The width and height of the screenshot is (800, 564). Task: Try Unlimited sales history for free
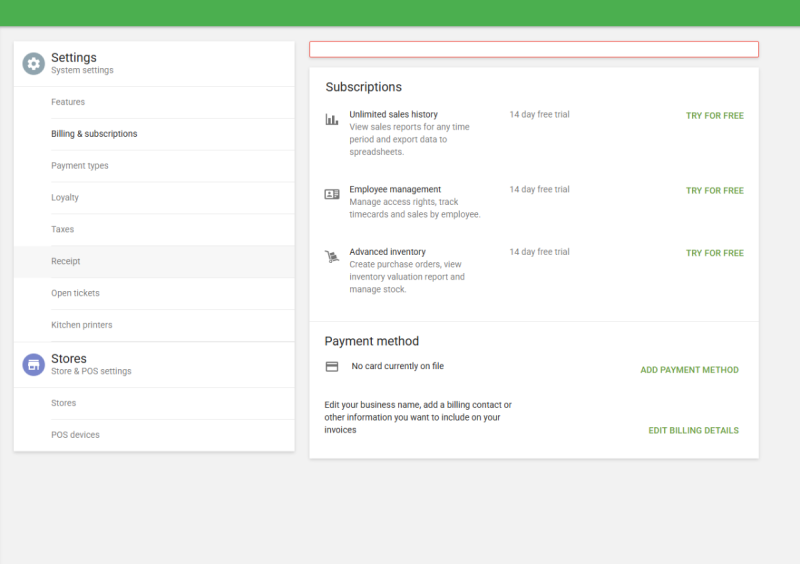tap(714, 116)
